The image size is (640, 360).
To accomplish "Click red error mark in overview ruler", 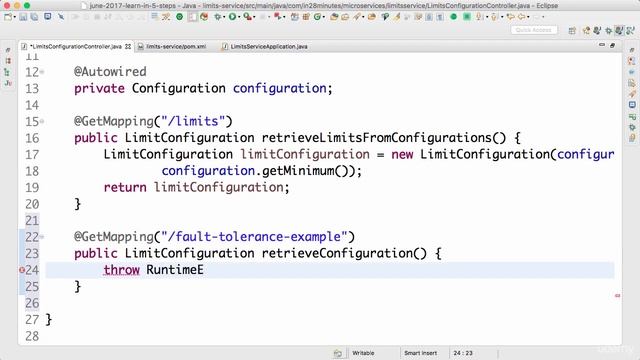I will (x=618, y=296).
